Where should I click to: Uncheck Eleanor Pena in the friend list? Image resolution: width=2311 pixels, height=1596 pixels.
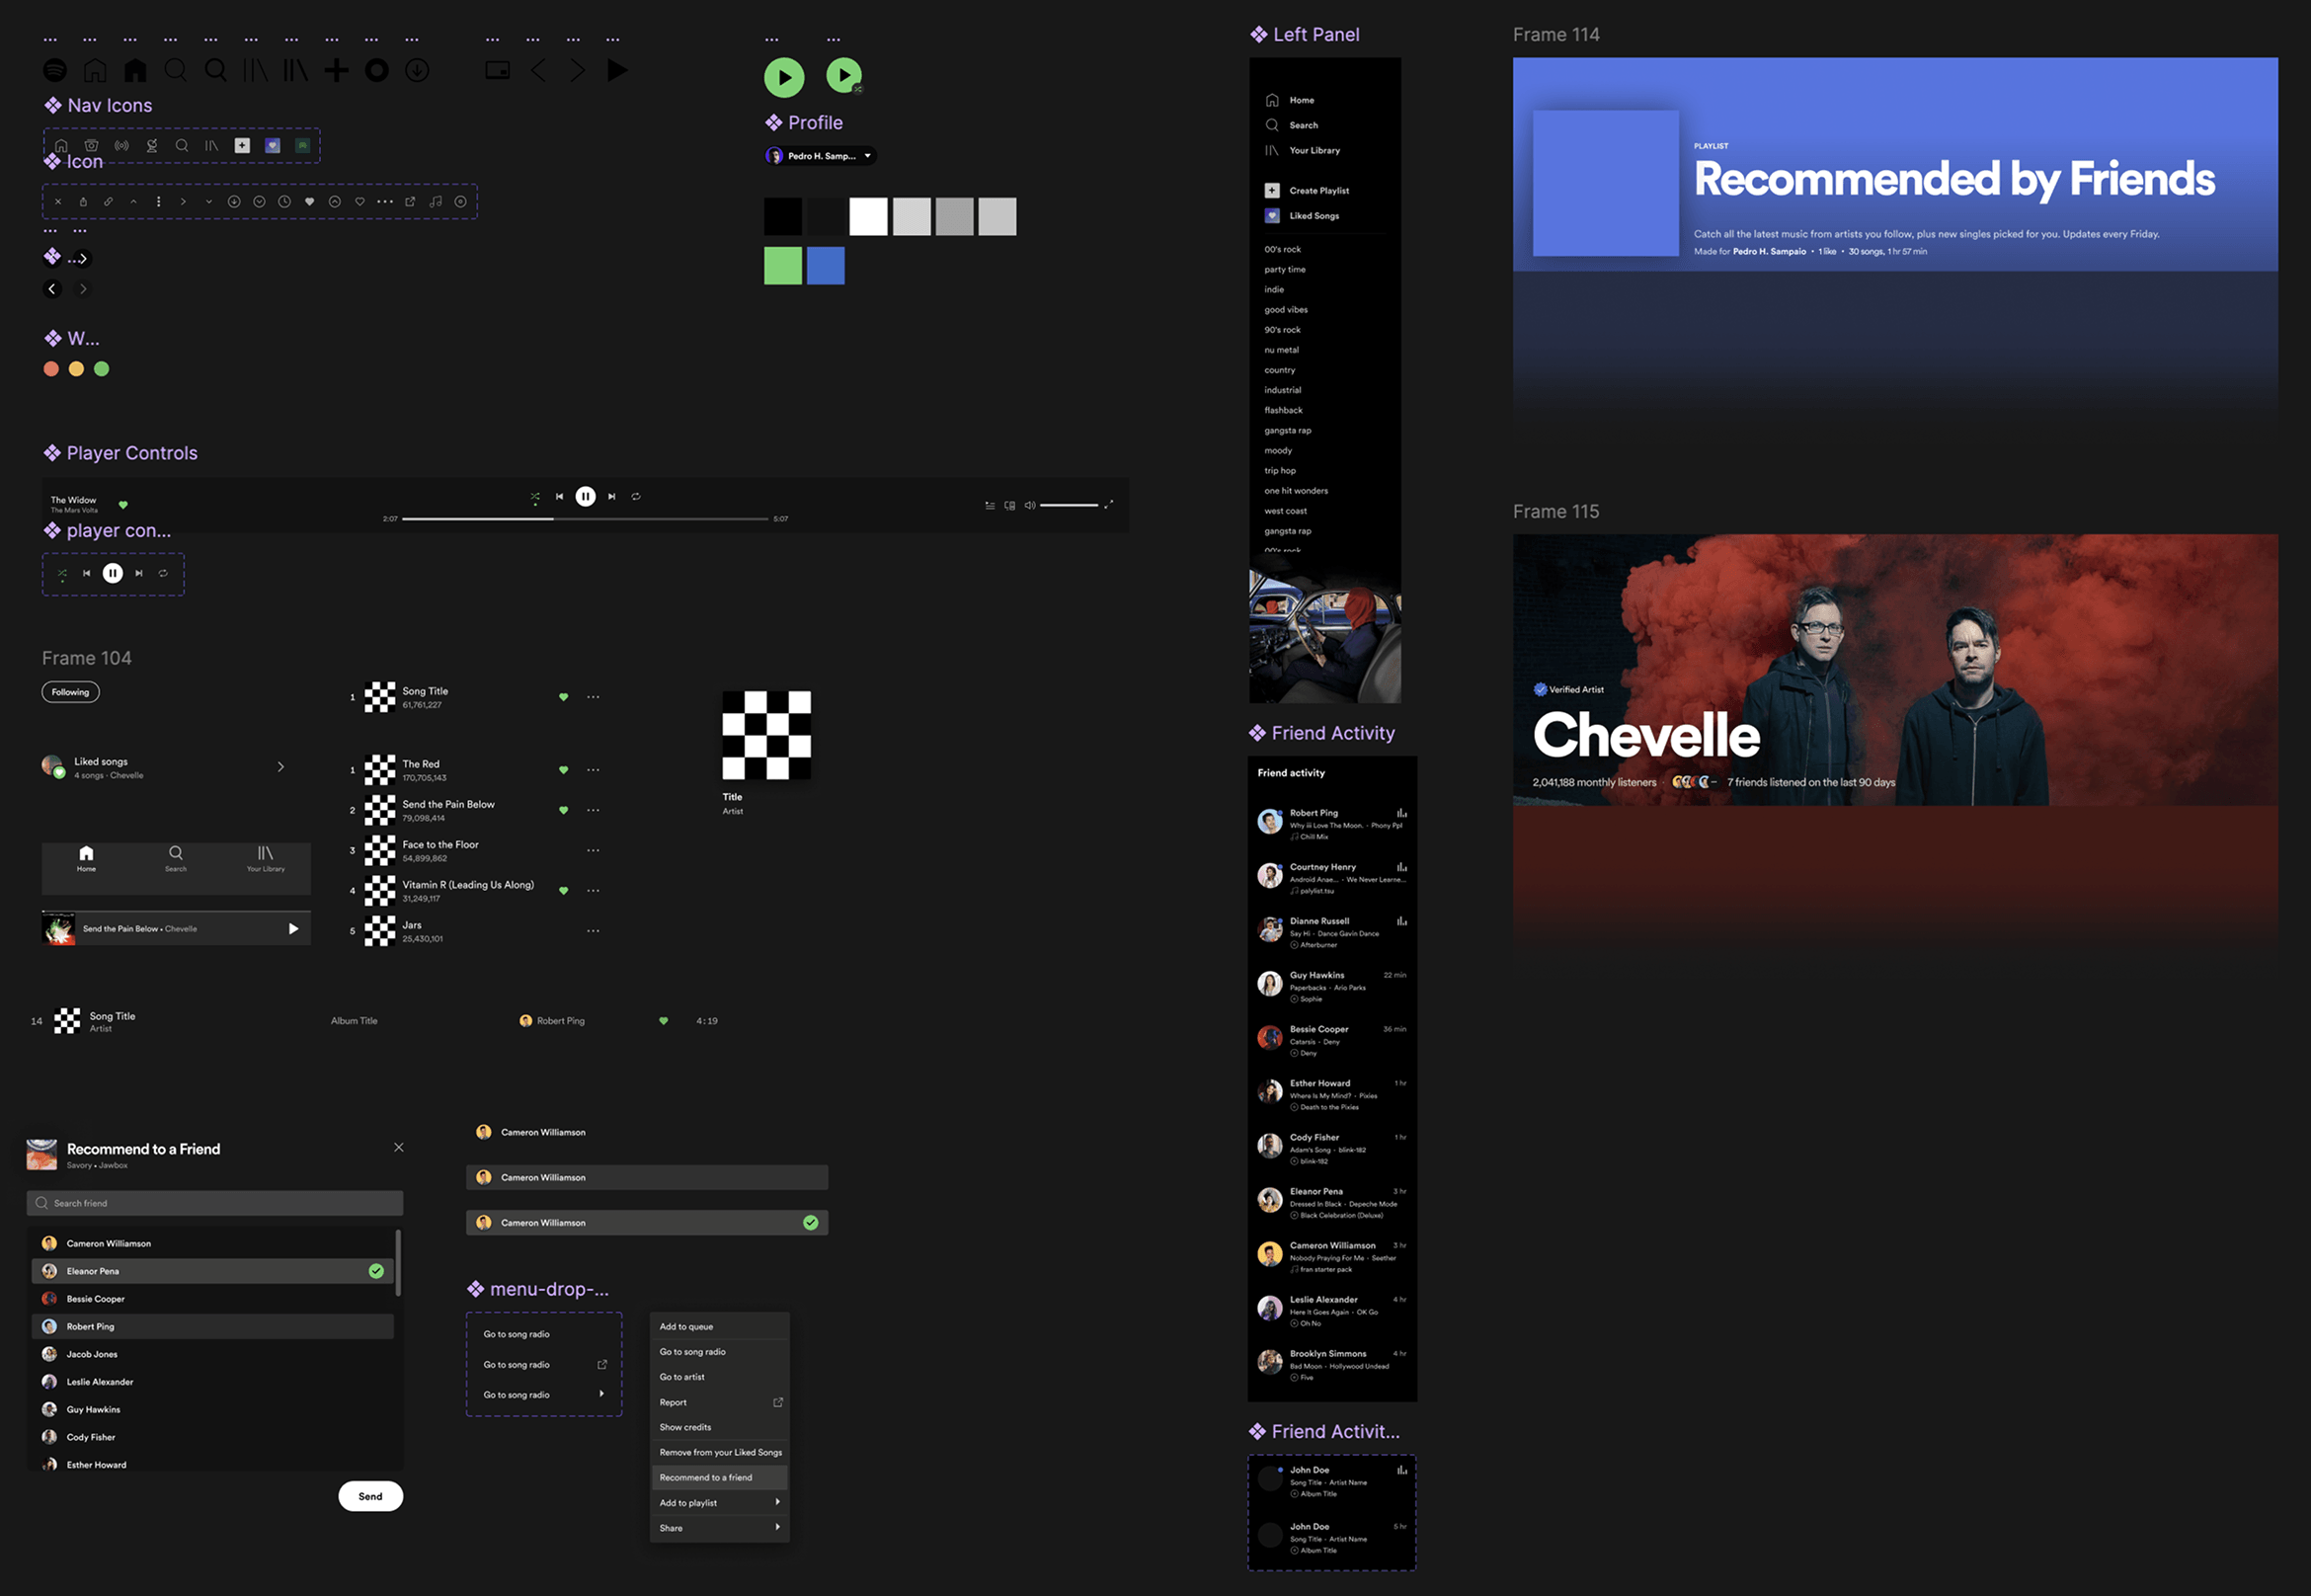pos(377,1270)
